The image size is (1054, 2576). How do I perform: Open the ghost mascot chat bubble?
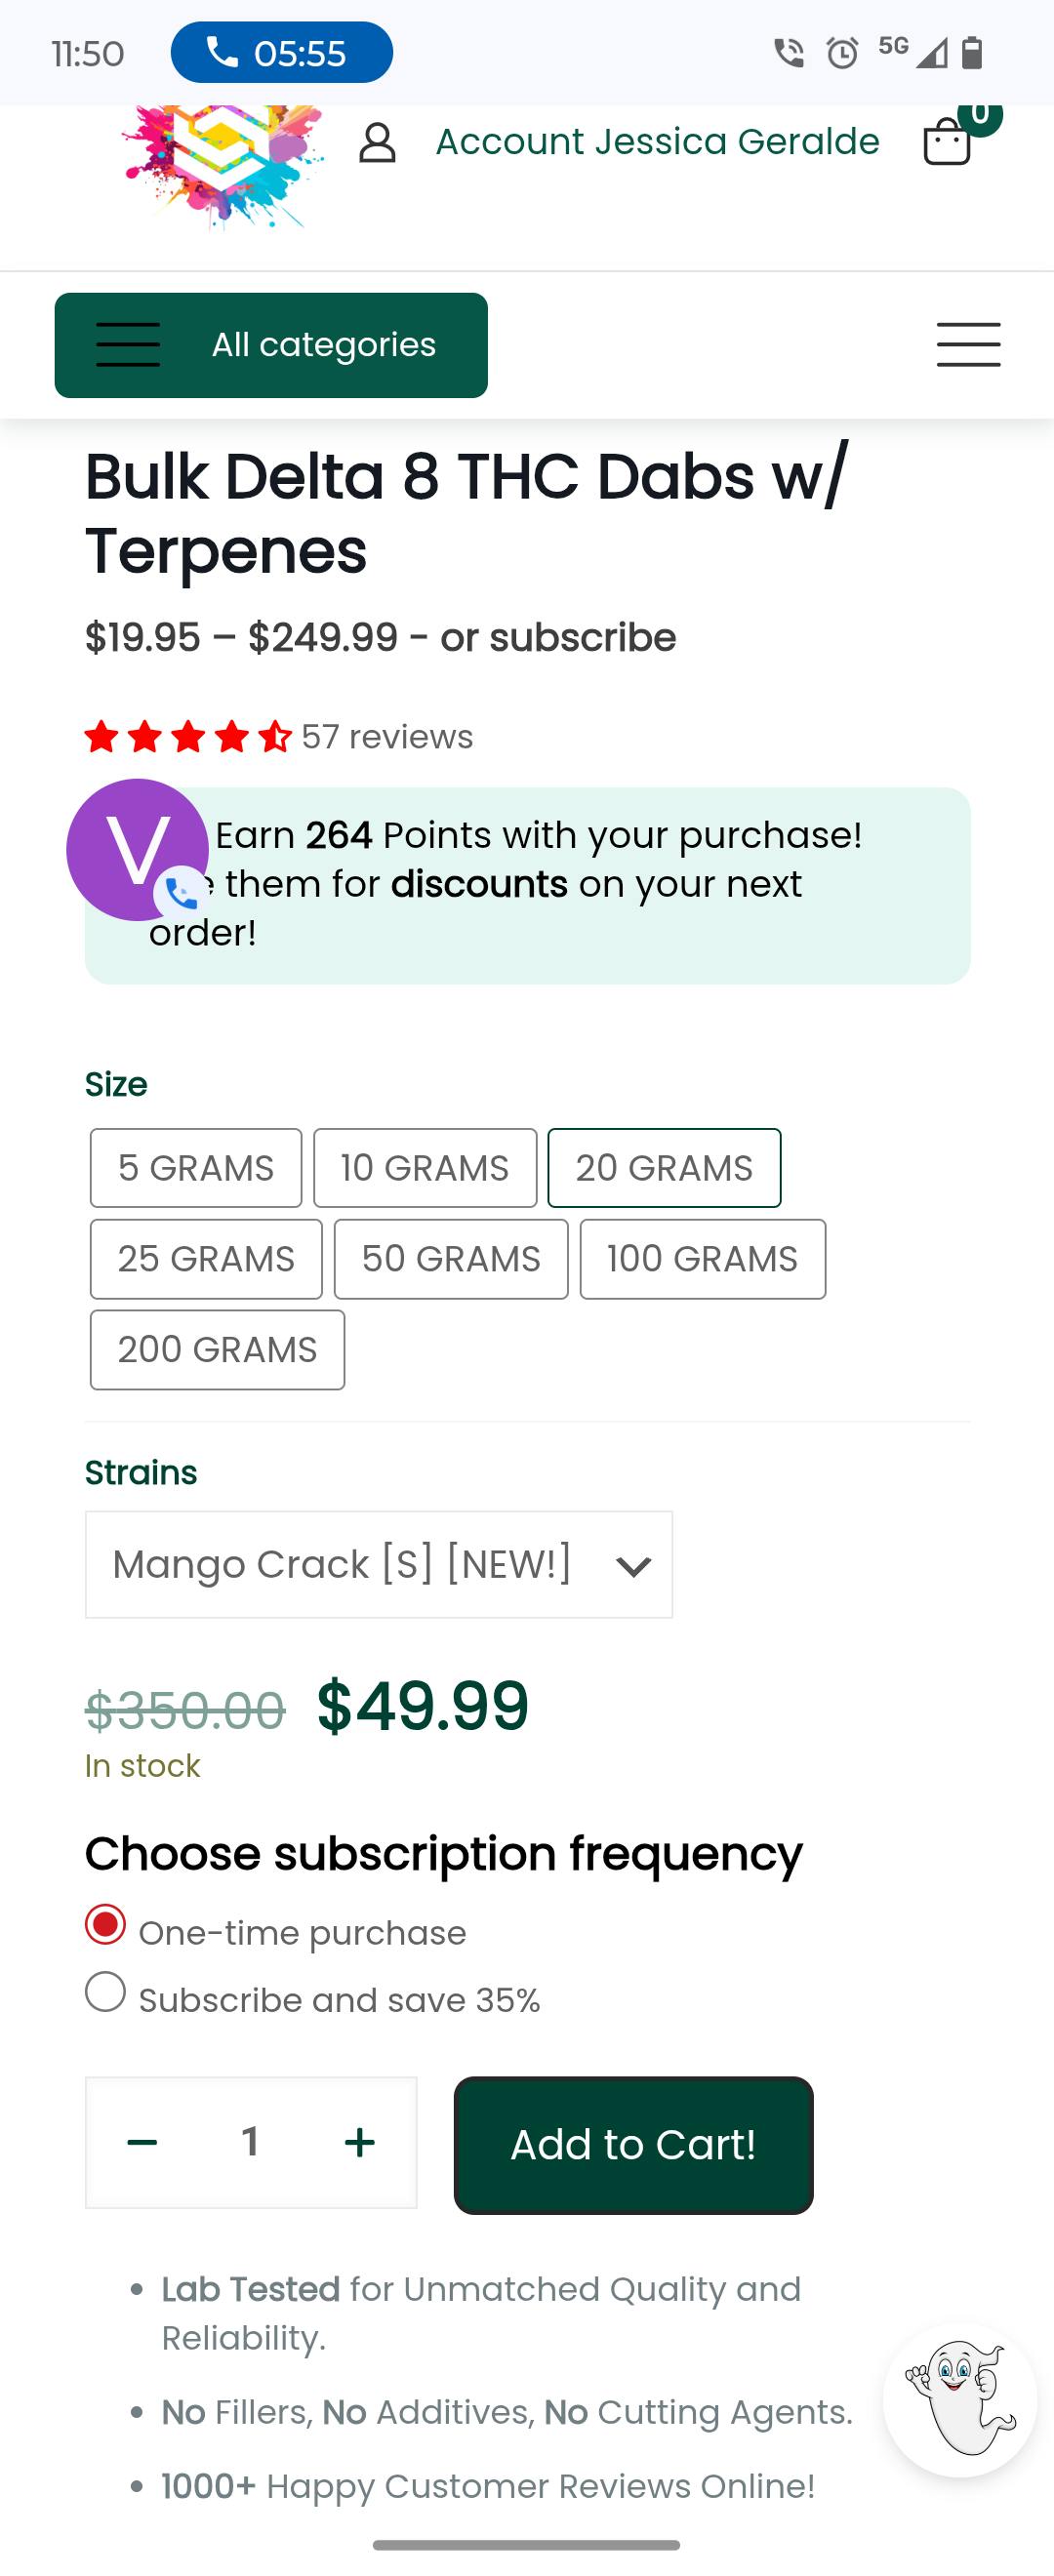[x=959, y=2400]
